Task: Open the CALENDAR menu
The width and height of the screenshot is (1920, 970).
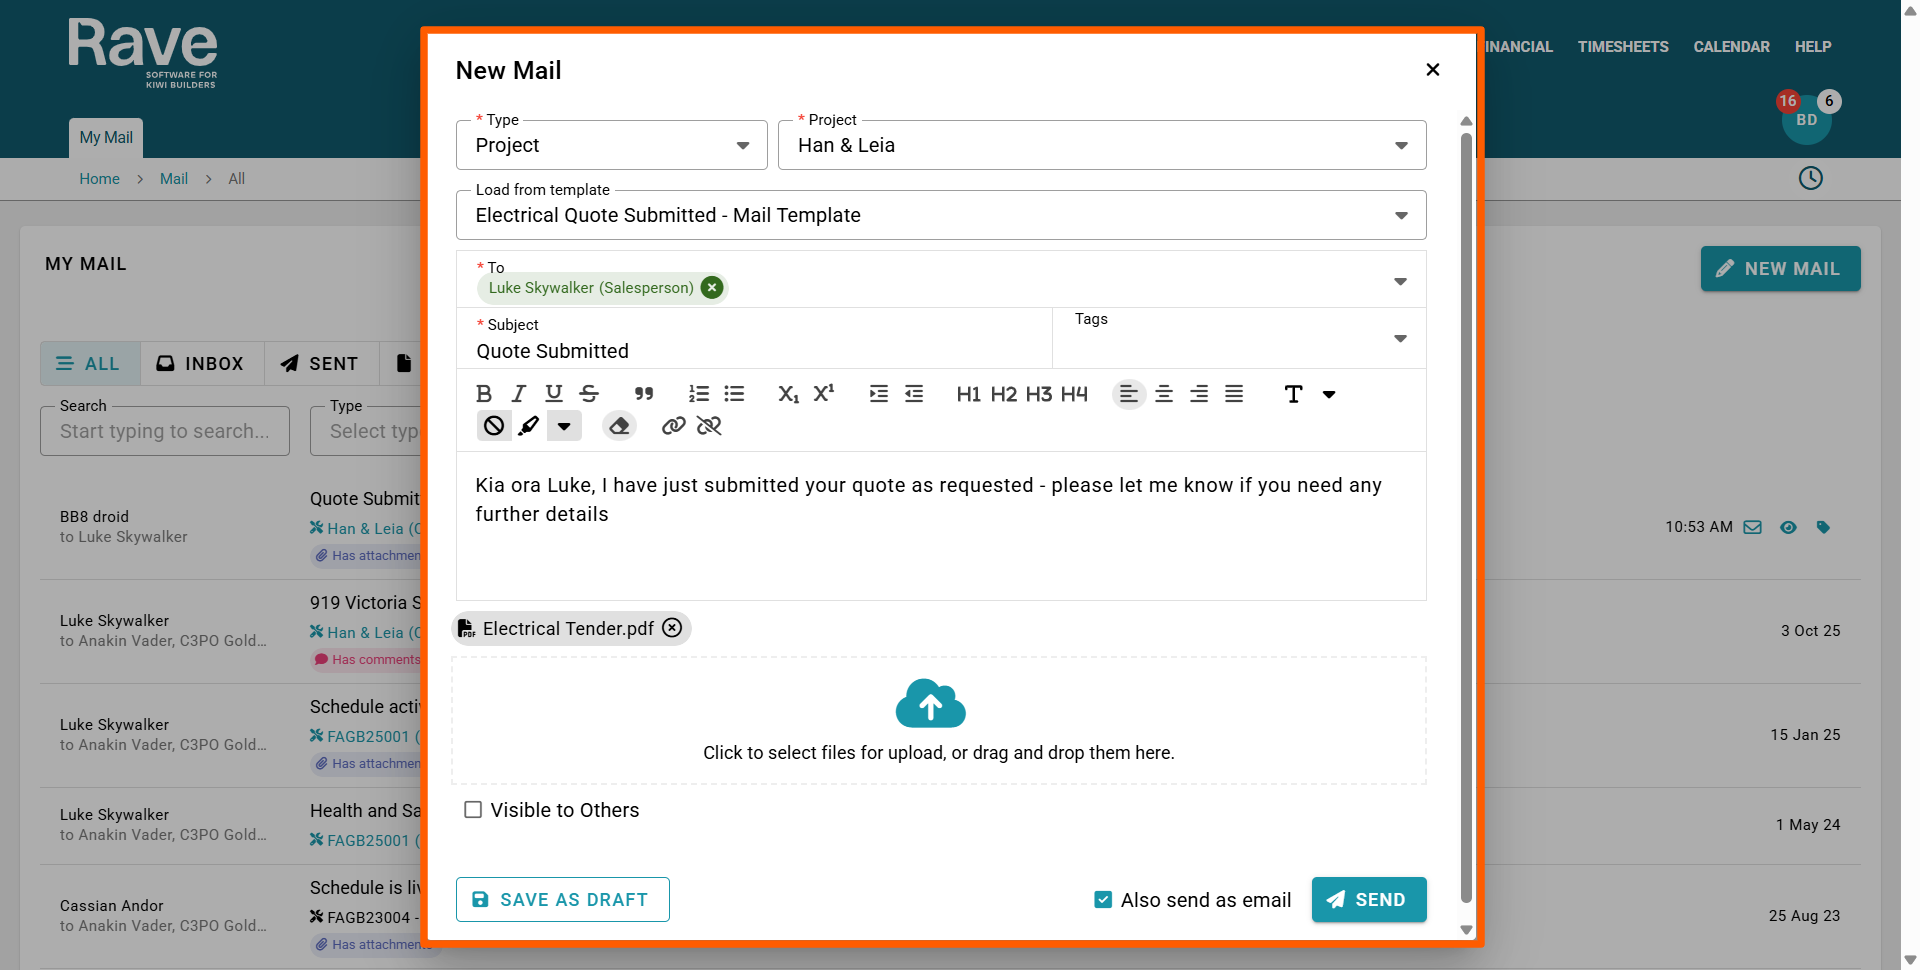Action: [1731, 47]
